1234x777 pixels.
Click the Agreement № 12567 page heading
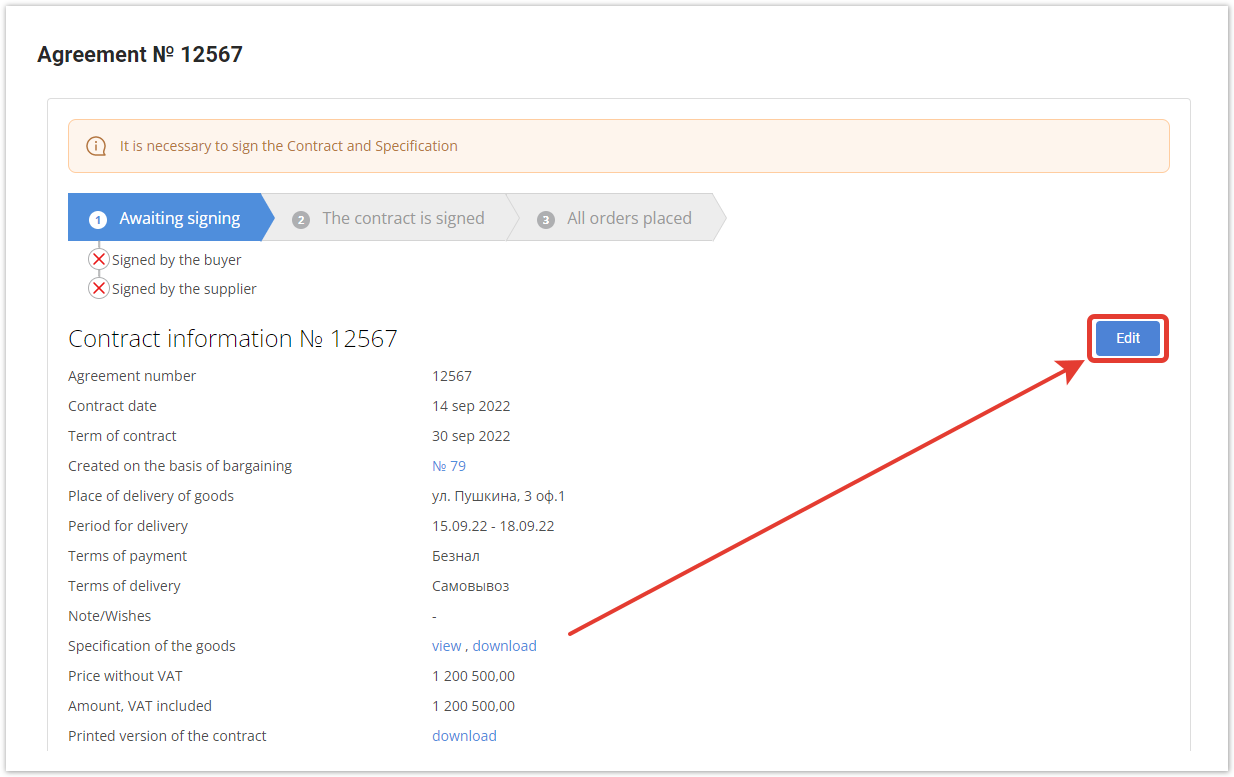(140, 55)
